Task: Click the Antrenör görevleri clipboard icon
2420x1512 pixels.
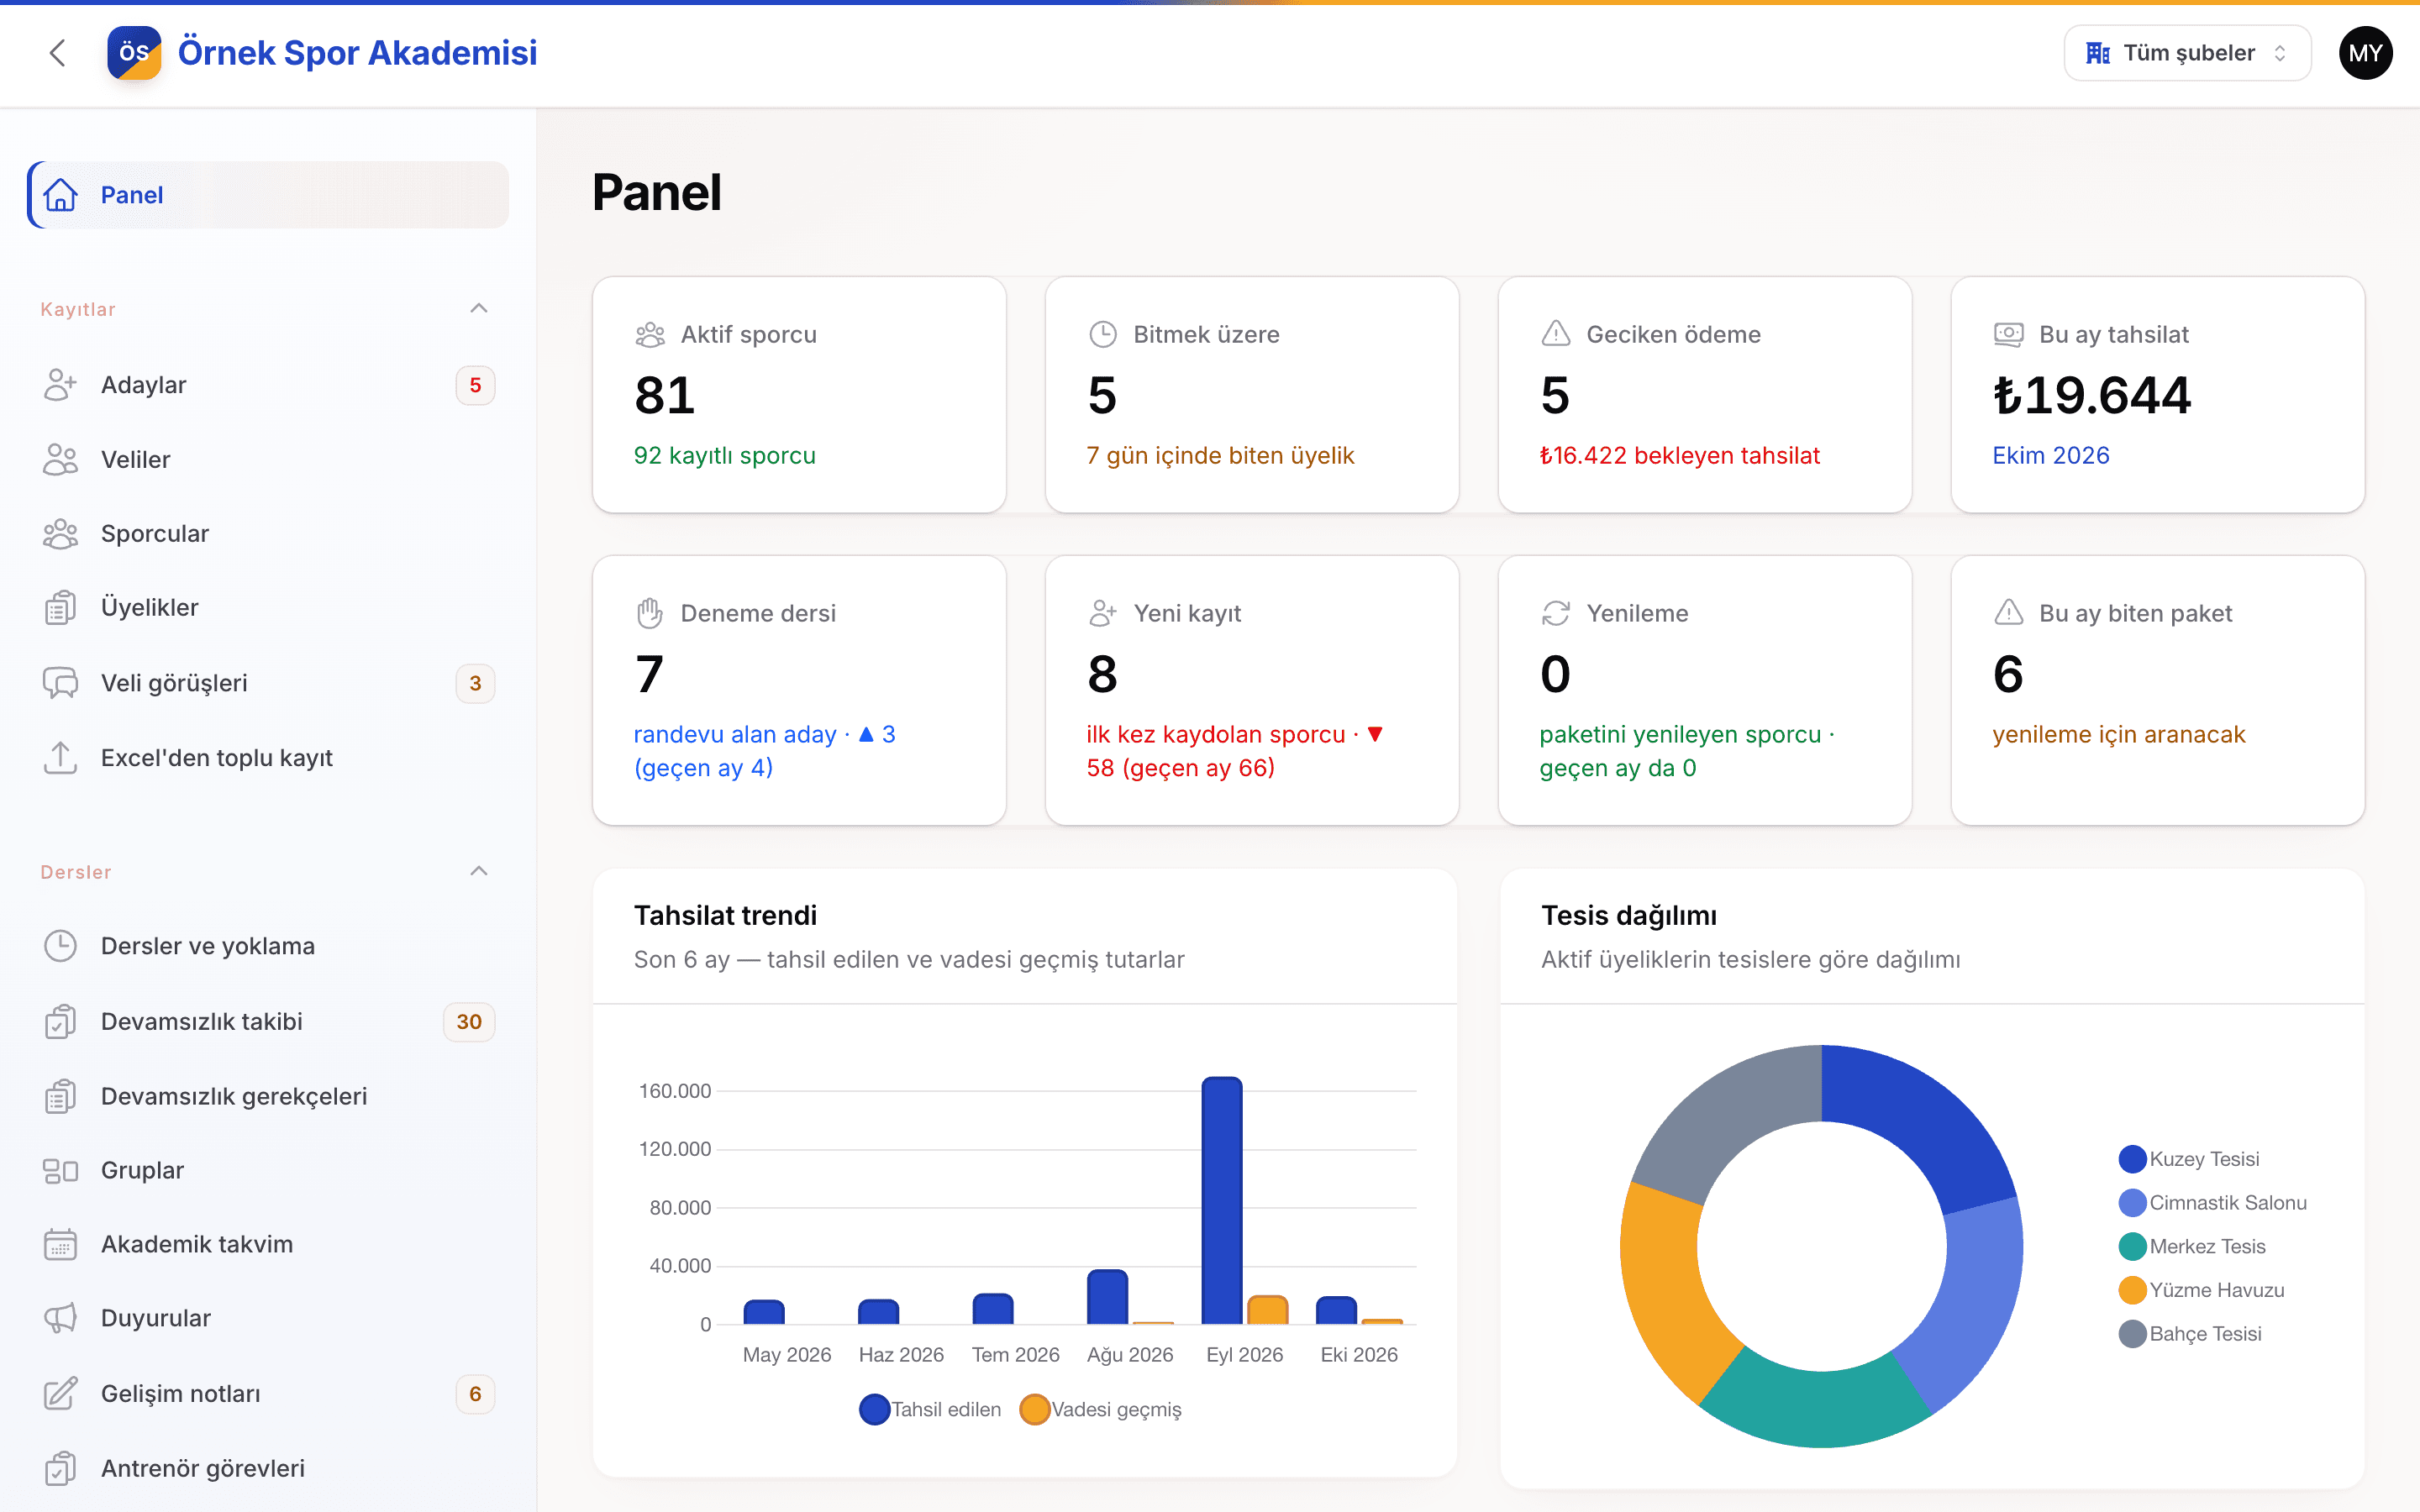Action: click(61, 1469)
